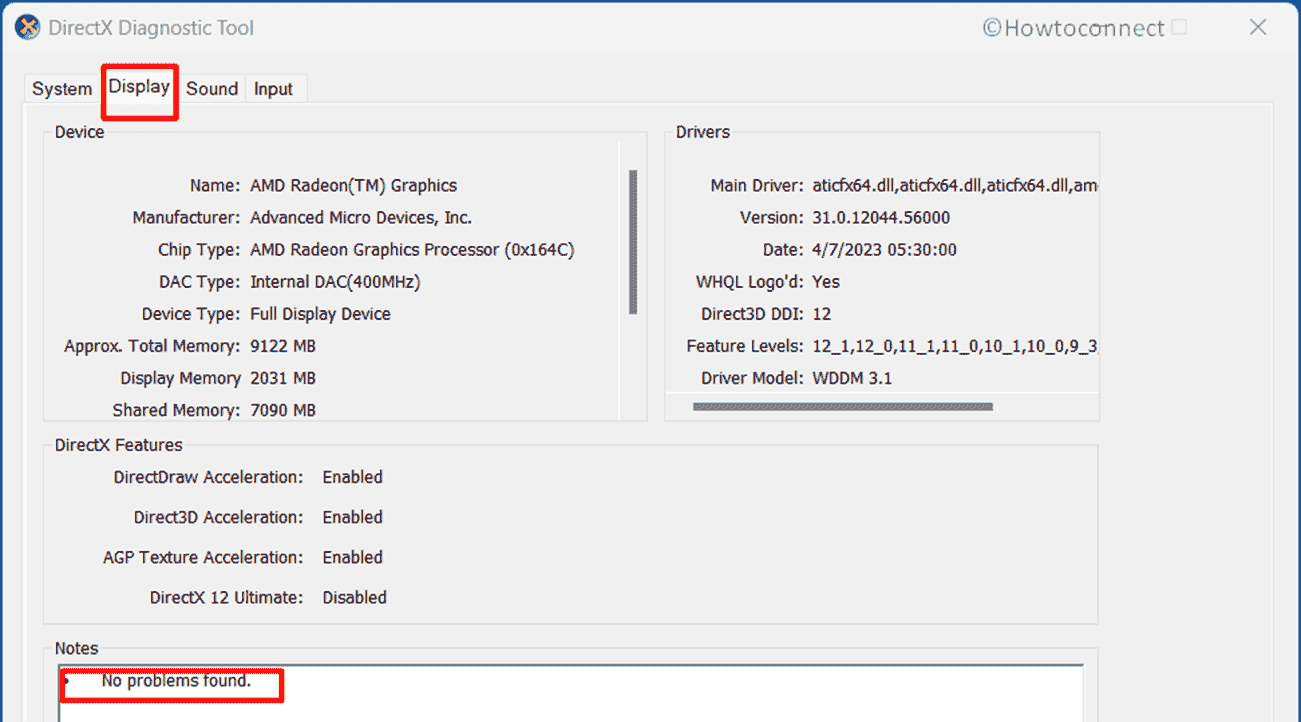Click device type Full Display Device

click(320, 314)
